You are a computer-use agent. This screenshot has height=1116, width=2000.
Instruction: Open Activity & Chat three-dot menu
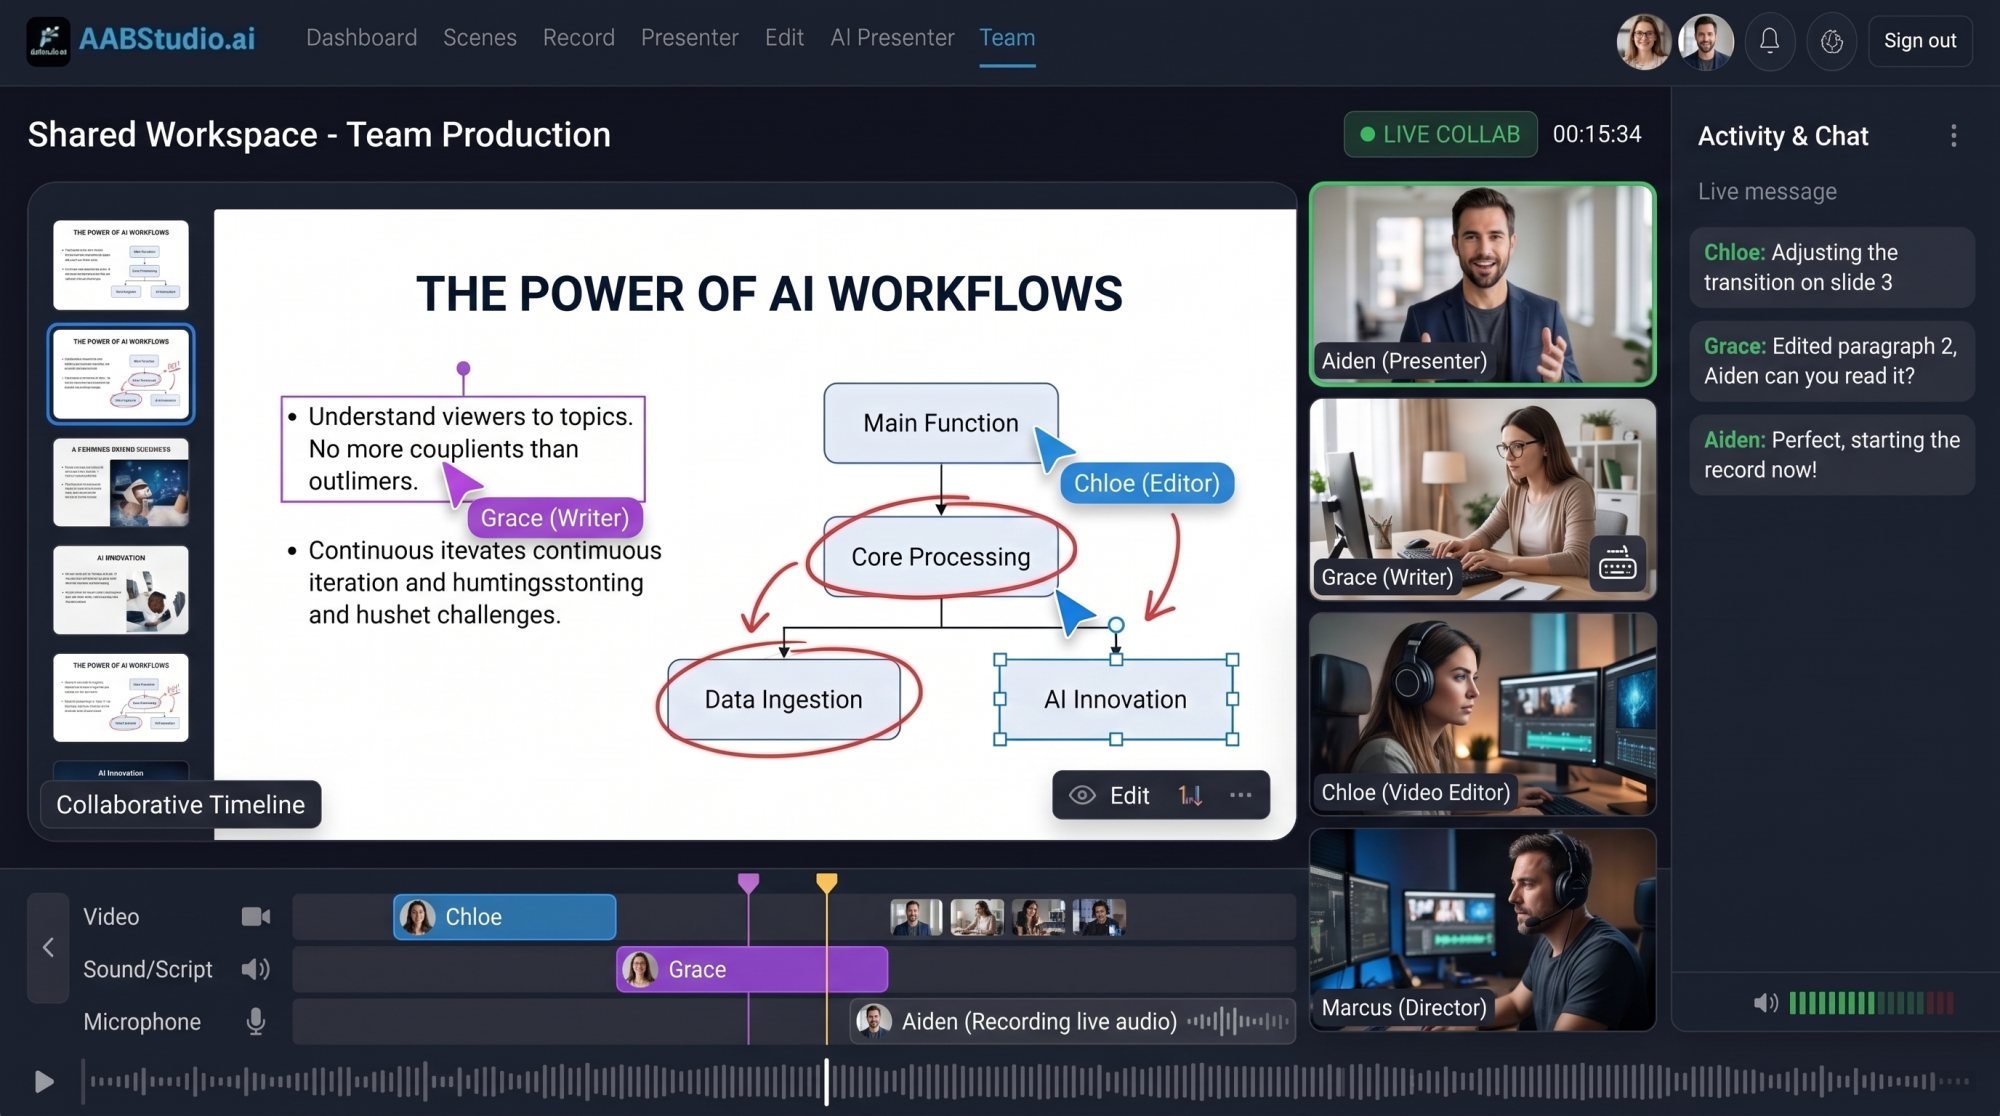click(x=1953, y=136)
